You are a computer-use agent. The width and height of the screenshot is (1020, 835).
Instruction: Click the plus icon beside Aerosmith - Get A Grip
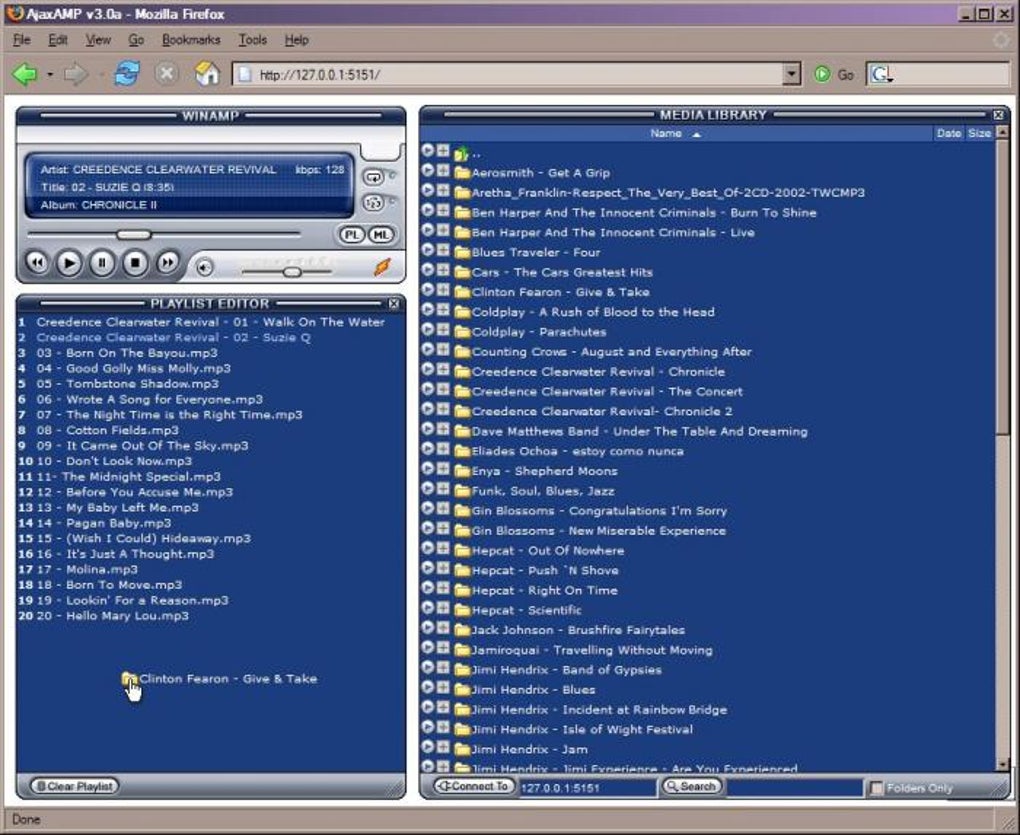point(443,170)
